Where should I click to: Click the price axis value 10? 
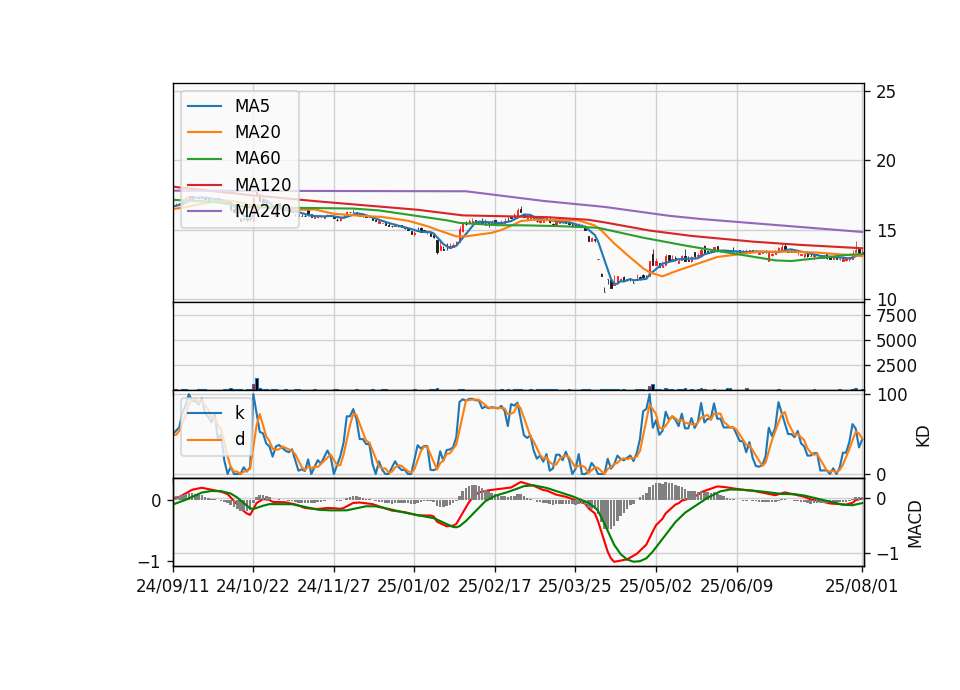tap(885, 300)
